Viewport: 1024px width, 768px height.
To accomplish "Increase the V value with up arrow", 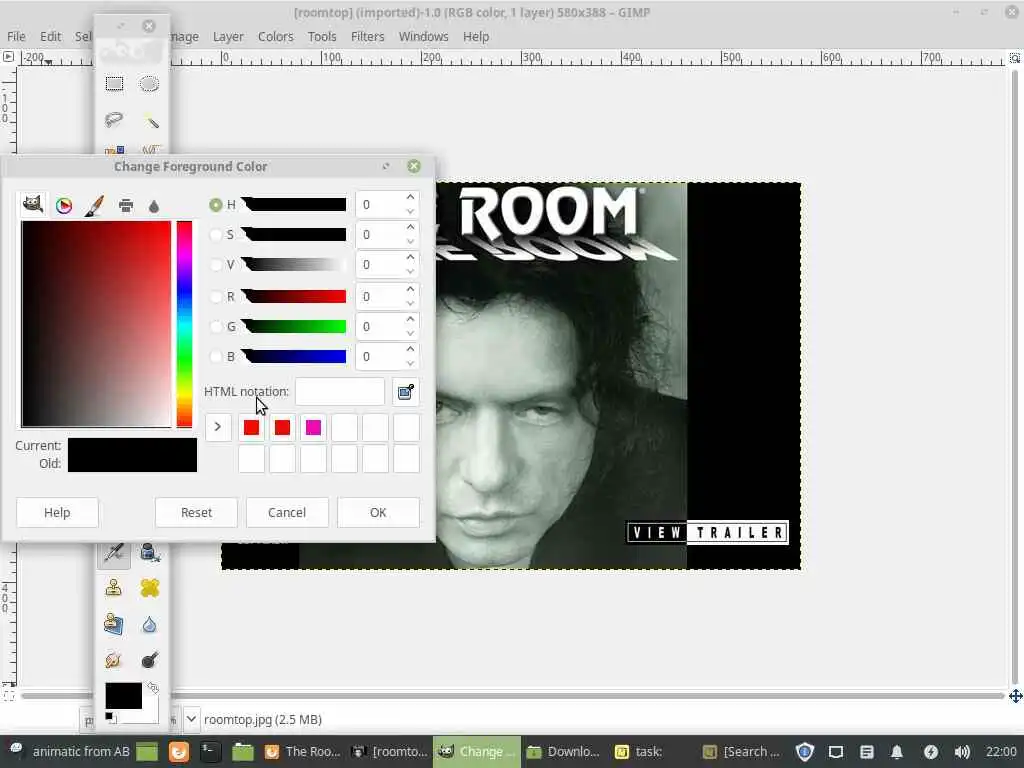I will pos(410,257).
